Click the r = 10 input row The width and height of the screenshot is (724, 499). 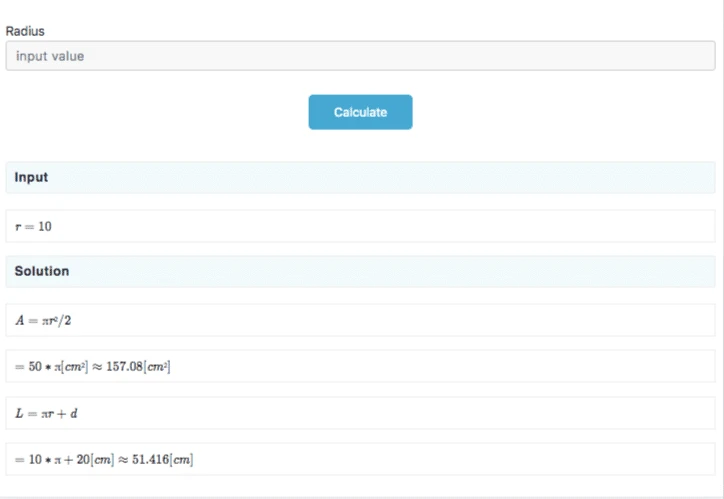[x=360, y=226]
